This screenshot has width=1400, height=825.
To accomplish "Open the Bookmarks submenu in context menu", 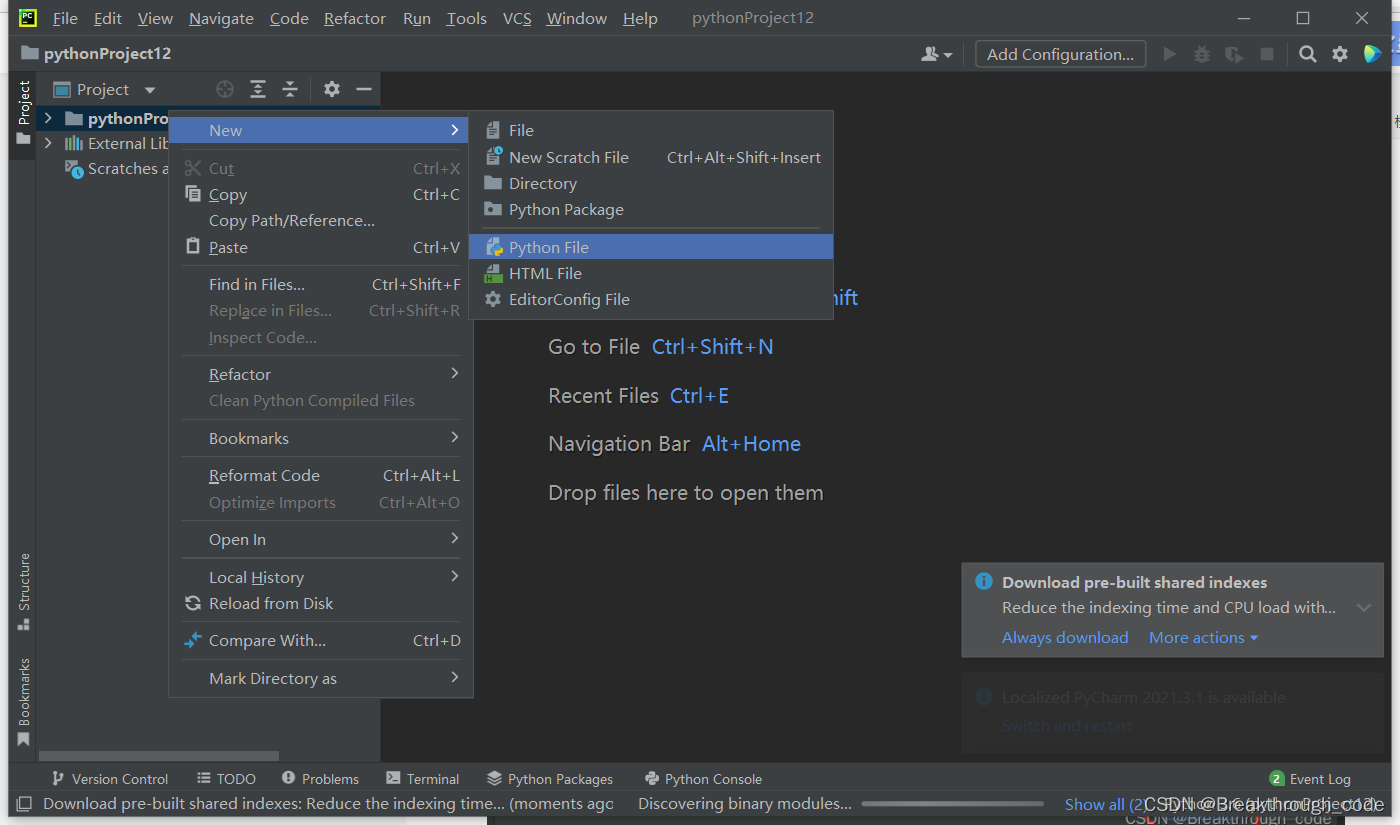I will [x=321, y=438].
